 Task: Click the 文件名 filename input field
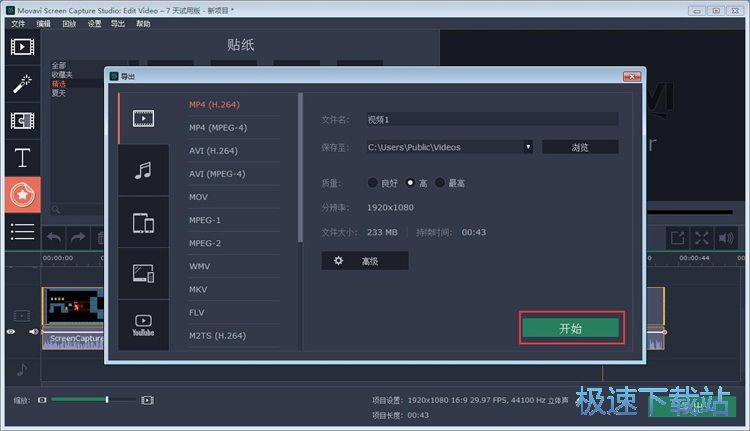tap(492, 119)
